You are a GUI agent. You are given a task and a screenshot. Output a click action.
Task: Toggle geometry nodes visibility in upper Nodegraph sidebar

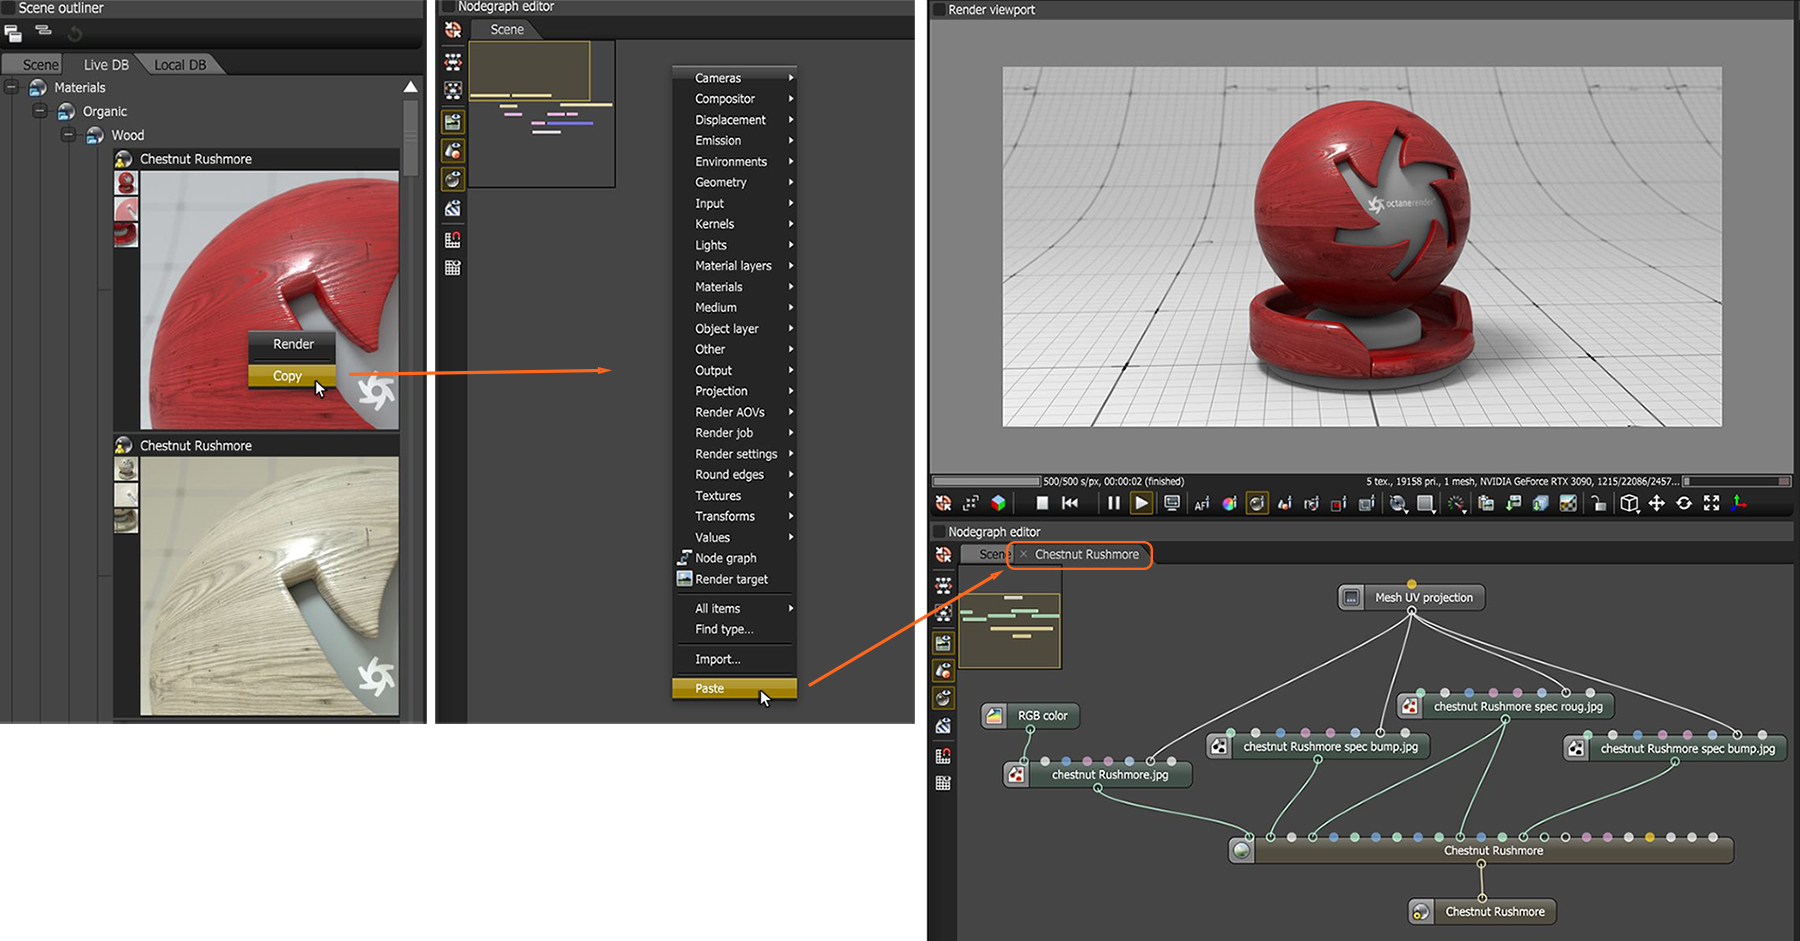(x=453, y=151)
